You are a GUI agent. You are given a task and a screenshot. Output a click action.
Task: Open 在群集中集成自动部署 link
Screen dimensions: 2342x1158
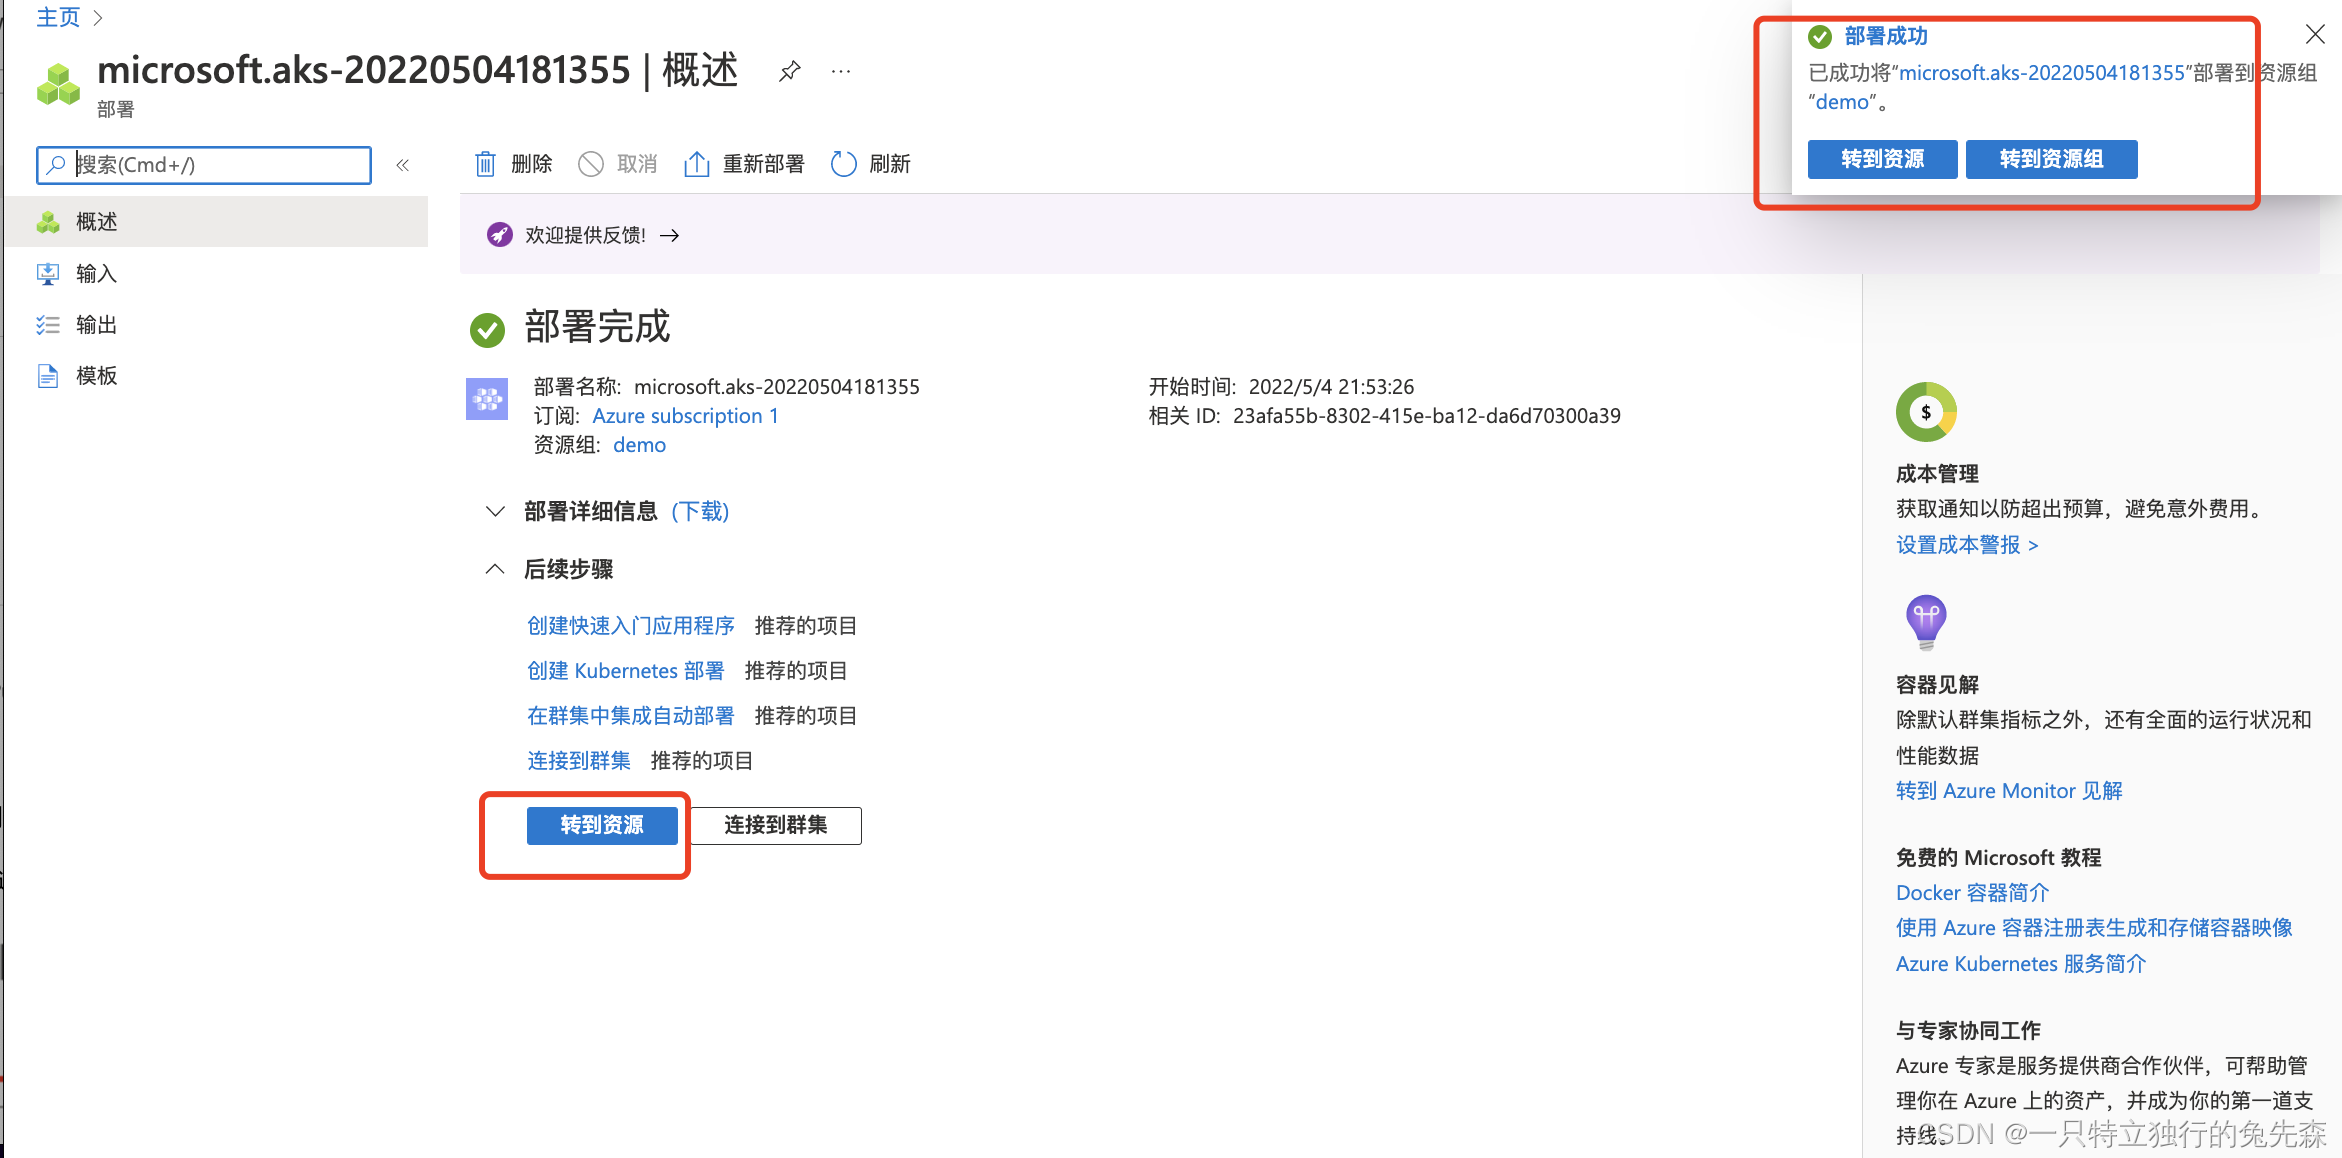coord(631,716)
